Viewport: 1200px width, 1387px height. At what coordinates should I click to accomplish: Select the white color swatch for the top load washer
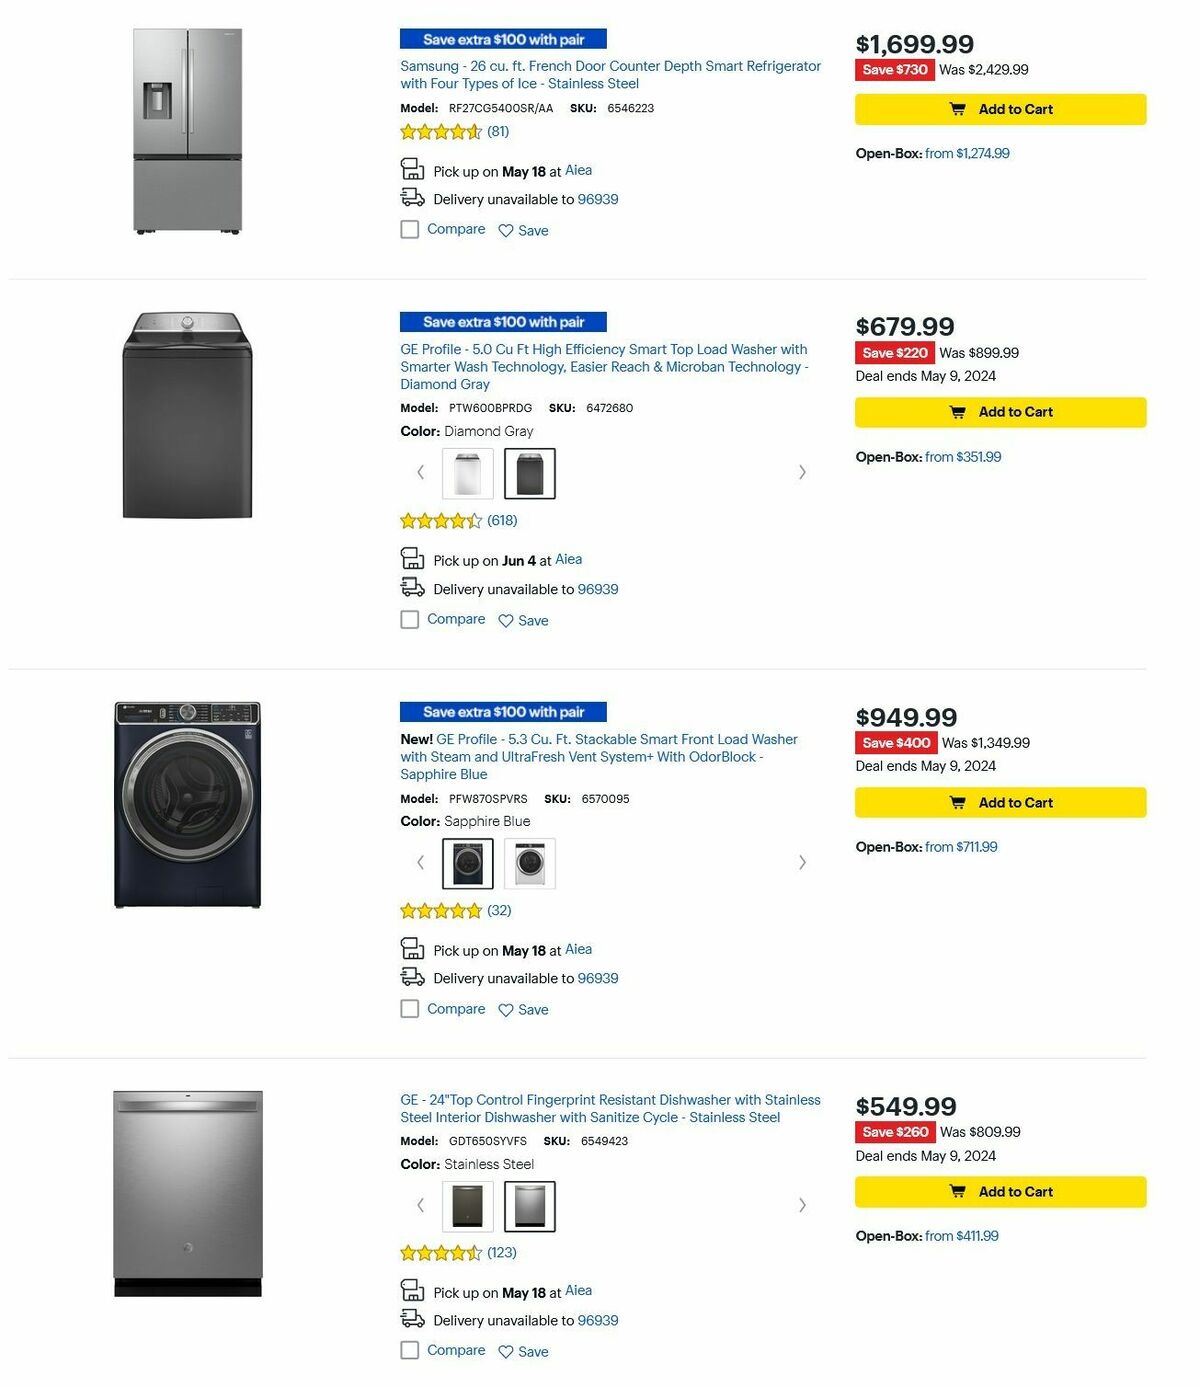pos(466,472)
